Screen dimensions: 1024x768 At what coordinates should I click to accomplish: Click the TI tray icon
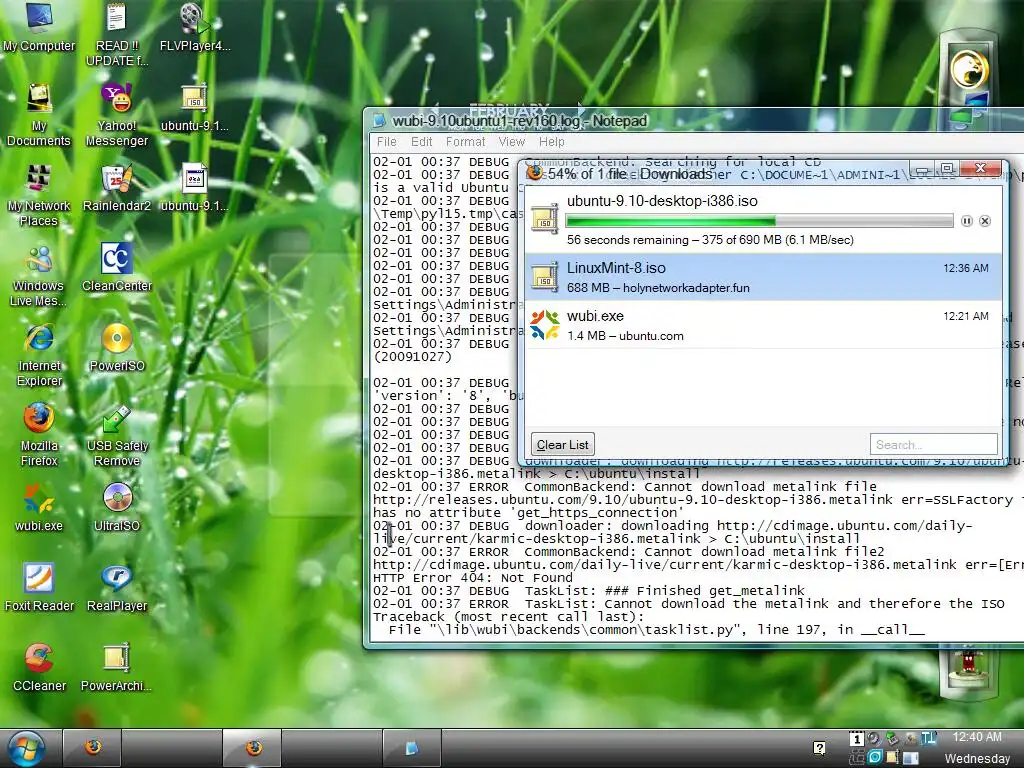pos(929,739)
